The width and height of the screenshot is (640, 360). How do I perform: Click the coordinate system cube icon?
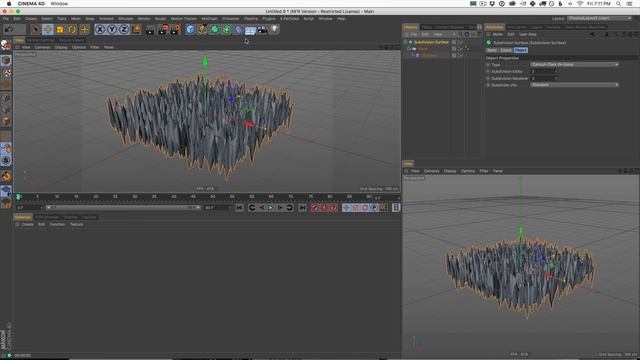click(x=136, y=29)
